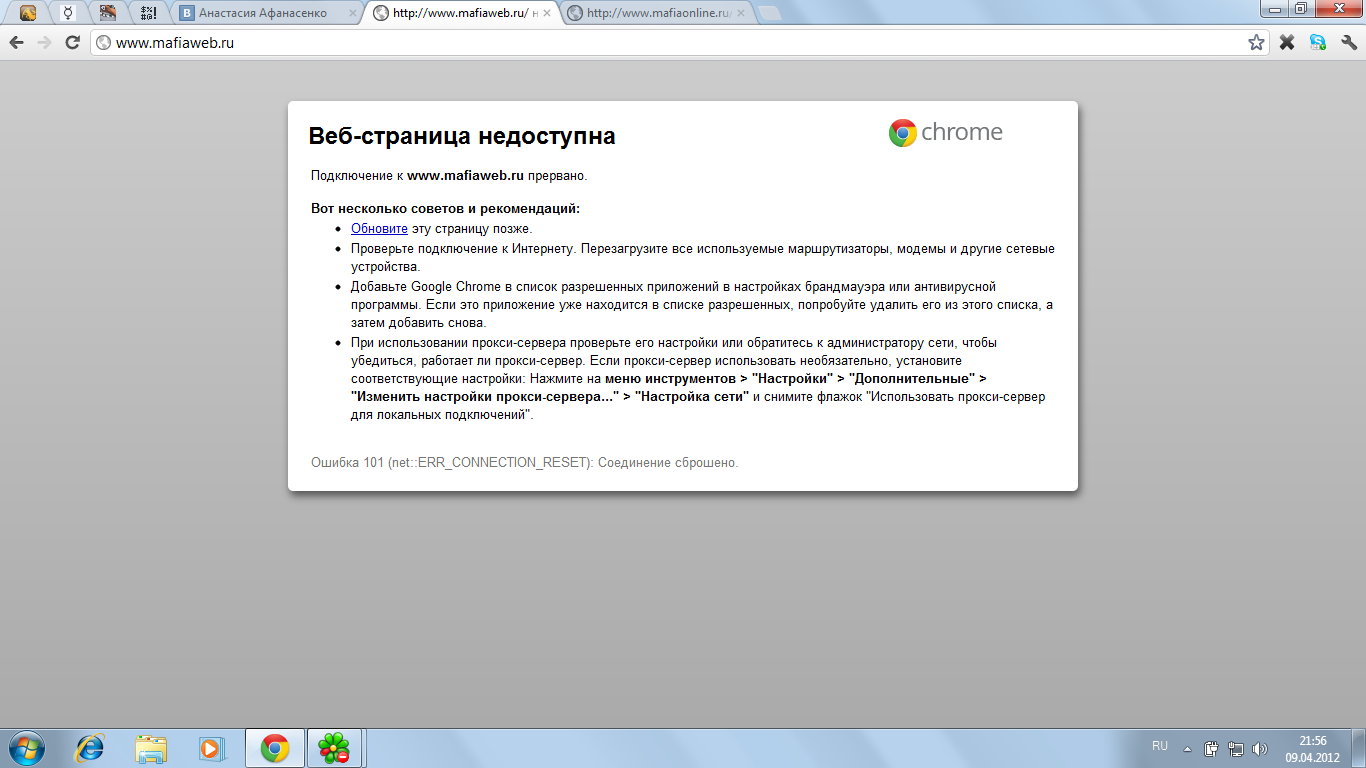The width and height of the screenshot is (1366, 768).
Task: Click the address bar showing www.mafiaweb.ru
Action: click(x=680, y=43)
